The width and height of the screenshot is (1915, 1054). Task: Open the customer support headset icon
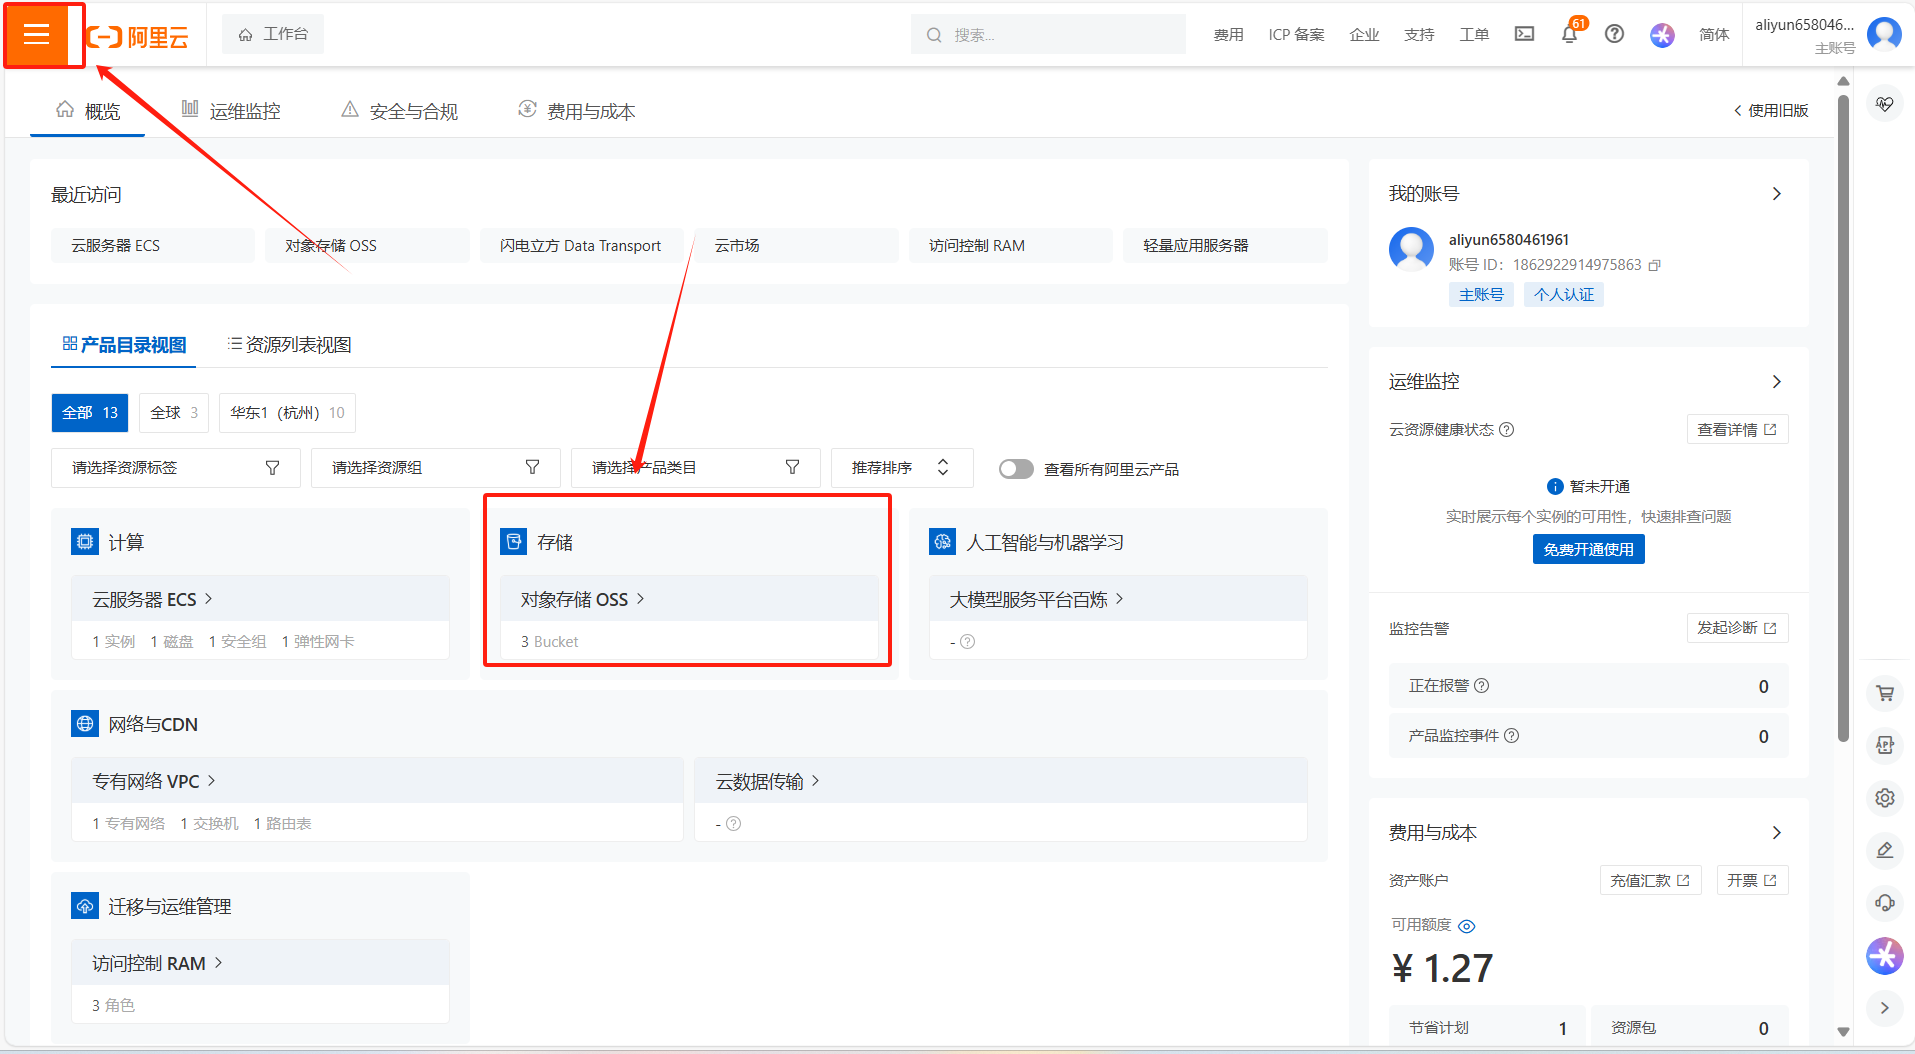[1885, 903]
